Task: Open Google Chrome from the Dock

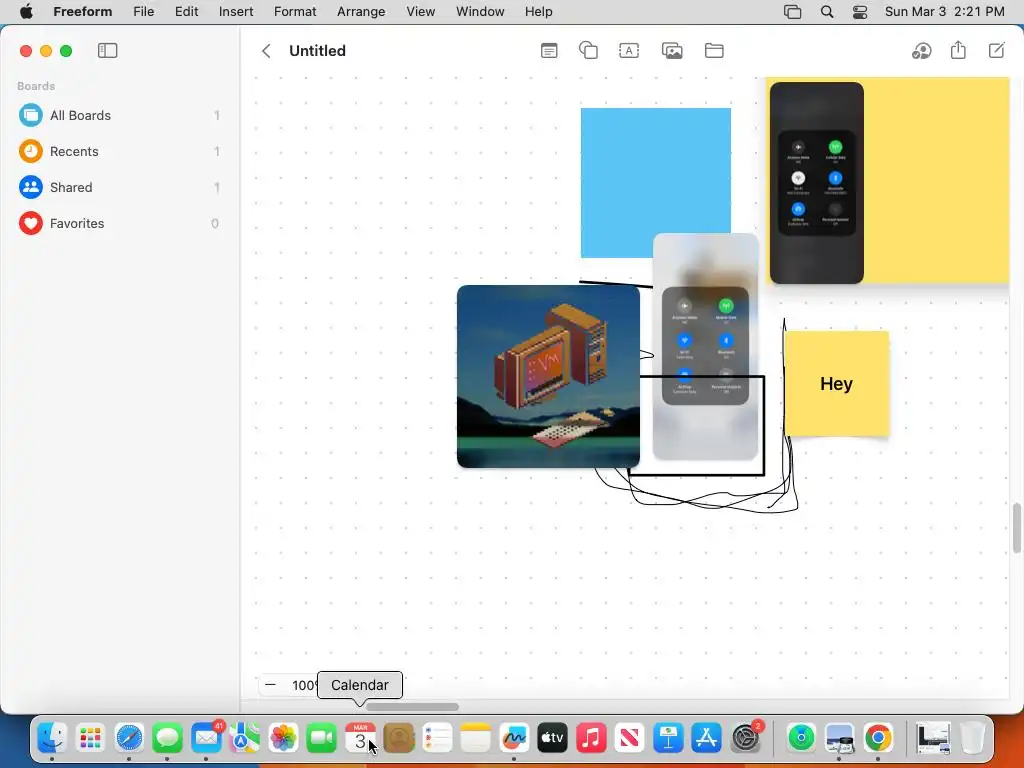Action: click(878, 739)
